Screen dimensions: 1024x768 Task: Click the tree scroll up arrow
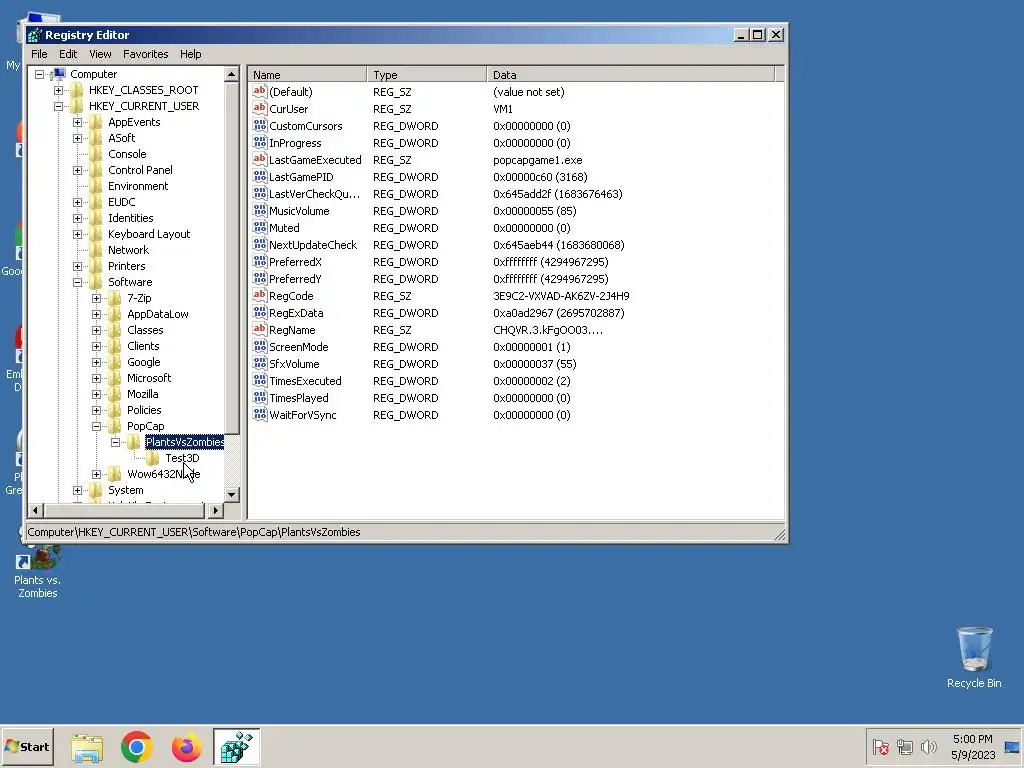coord(231,75)
